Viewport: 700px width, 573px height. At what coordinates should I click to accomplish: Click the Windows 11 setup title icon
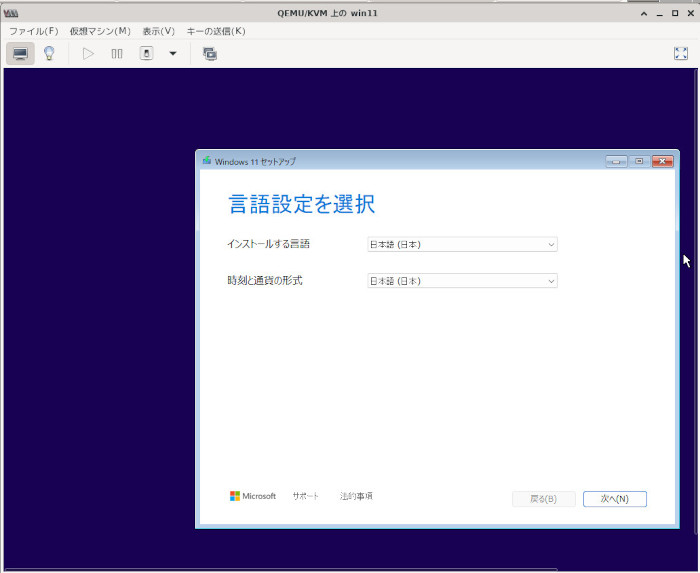coord(207,161)
